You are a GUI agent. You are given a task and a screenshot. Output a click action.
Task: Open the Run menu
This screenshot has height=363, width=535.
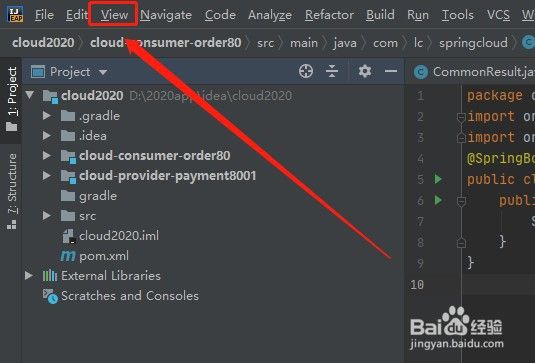point(418,15)
